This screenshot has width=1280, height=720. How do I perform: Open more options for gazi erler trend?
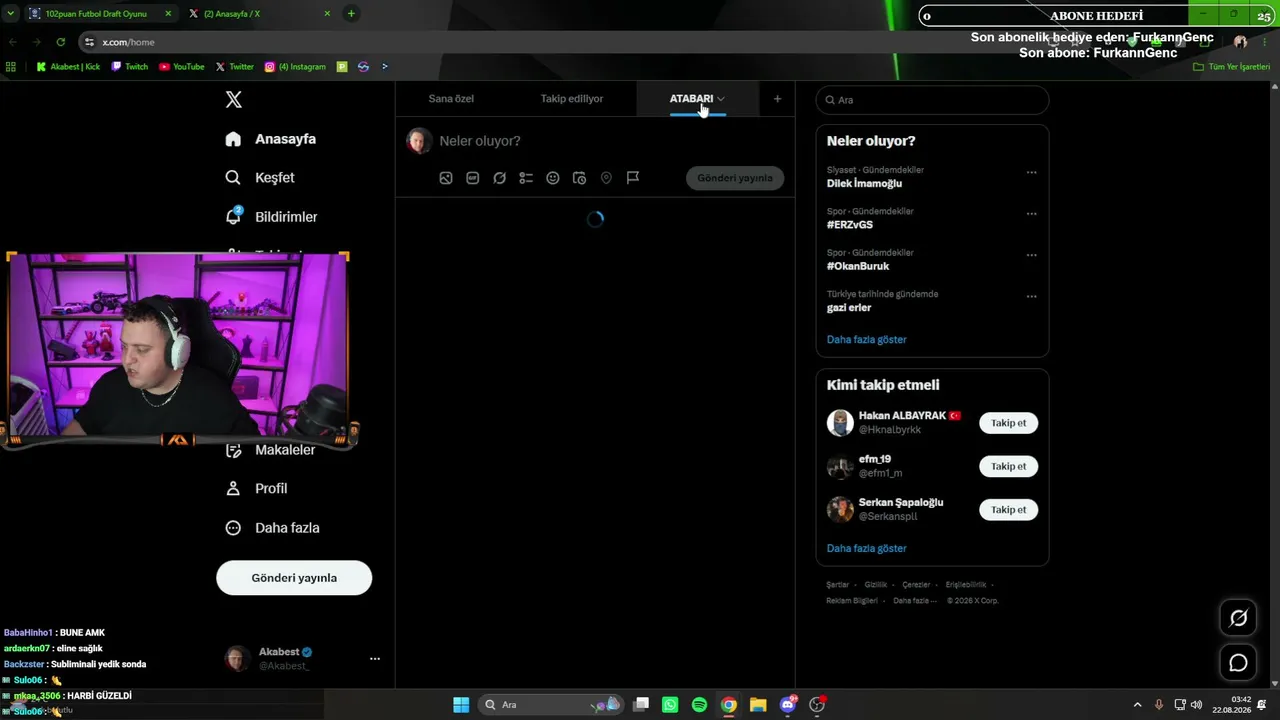(x=1031, y=297)
